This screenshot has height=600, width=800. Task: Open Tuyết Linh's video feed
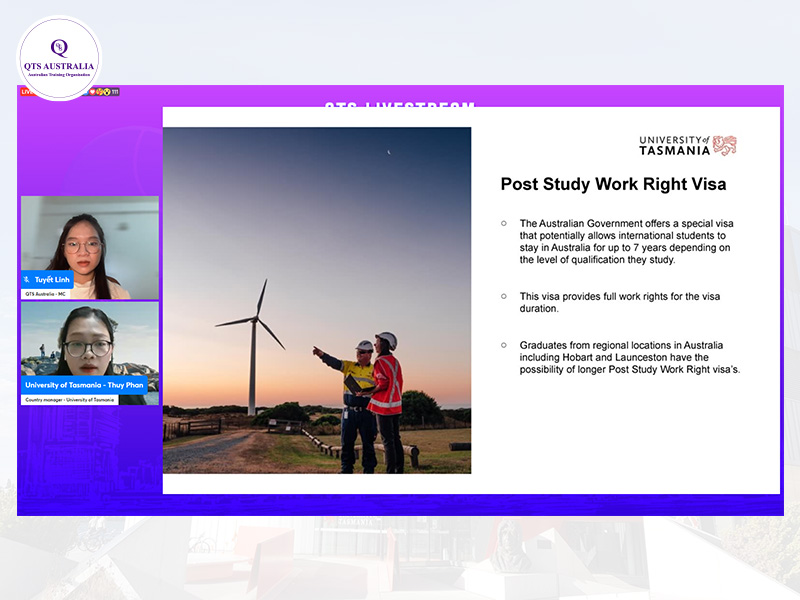pos(90,247)
